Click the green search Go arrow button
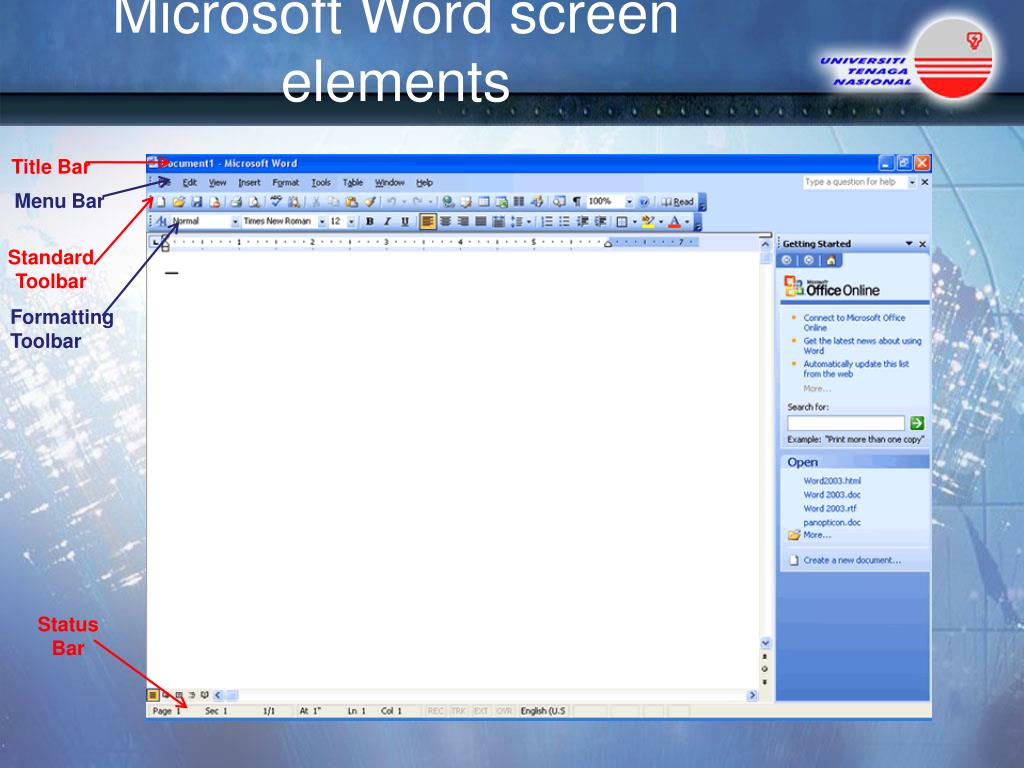Image resolution: width=1024 pixels, height=768 pixels. pos(917,423)
